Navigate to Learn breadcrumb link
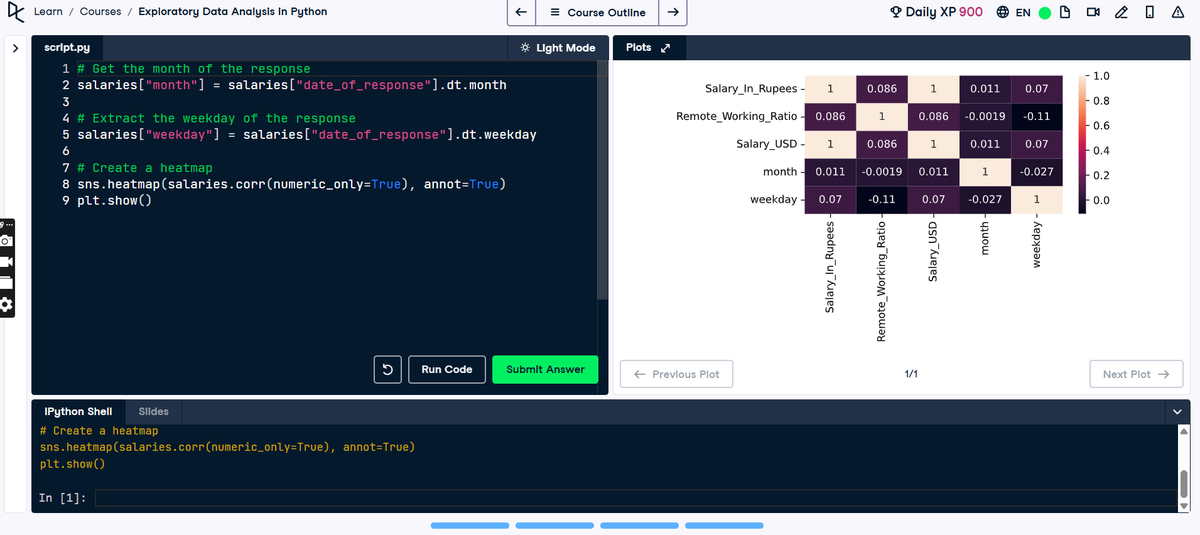This screenshot has width=1200, height=535. pyautogui.click(x=48, y=12)
